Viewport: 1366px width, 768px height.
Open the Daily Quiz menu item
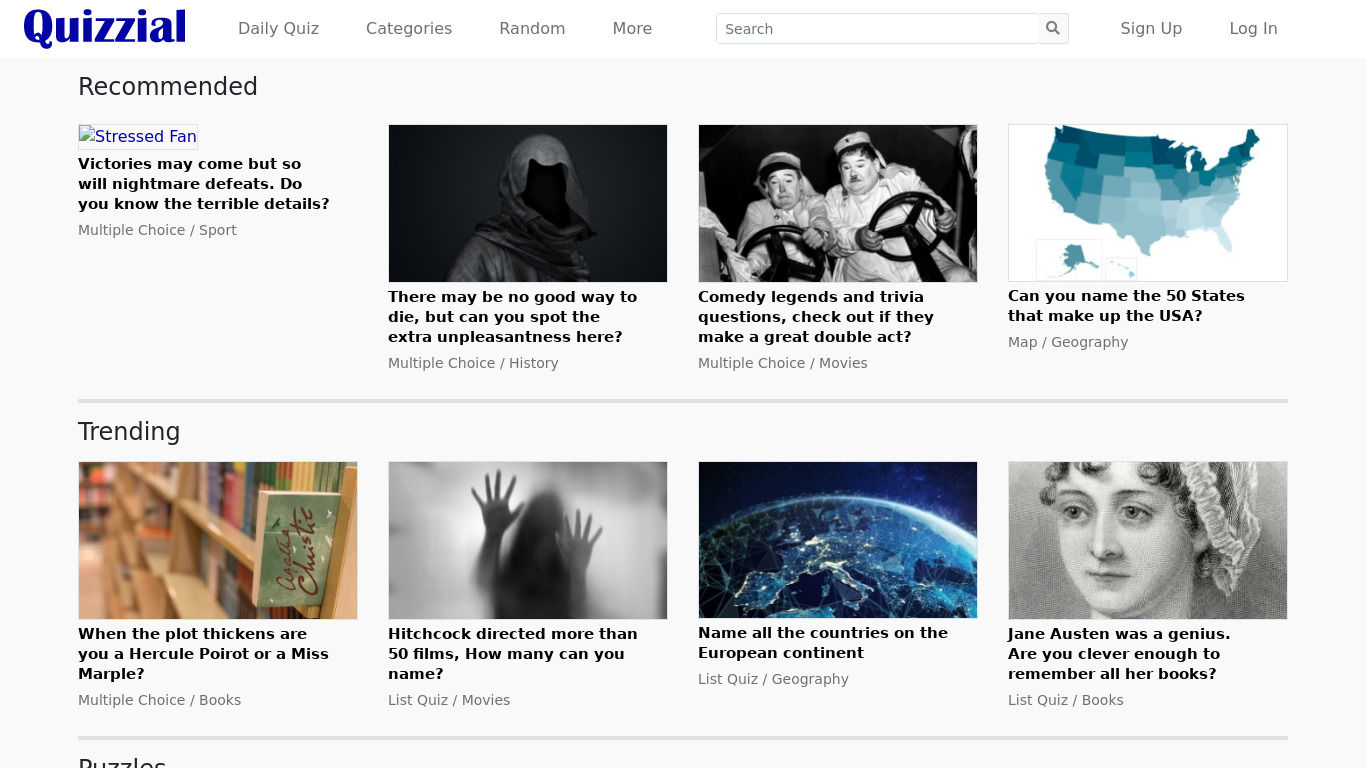[278, 29]
